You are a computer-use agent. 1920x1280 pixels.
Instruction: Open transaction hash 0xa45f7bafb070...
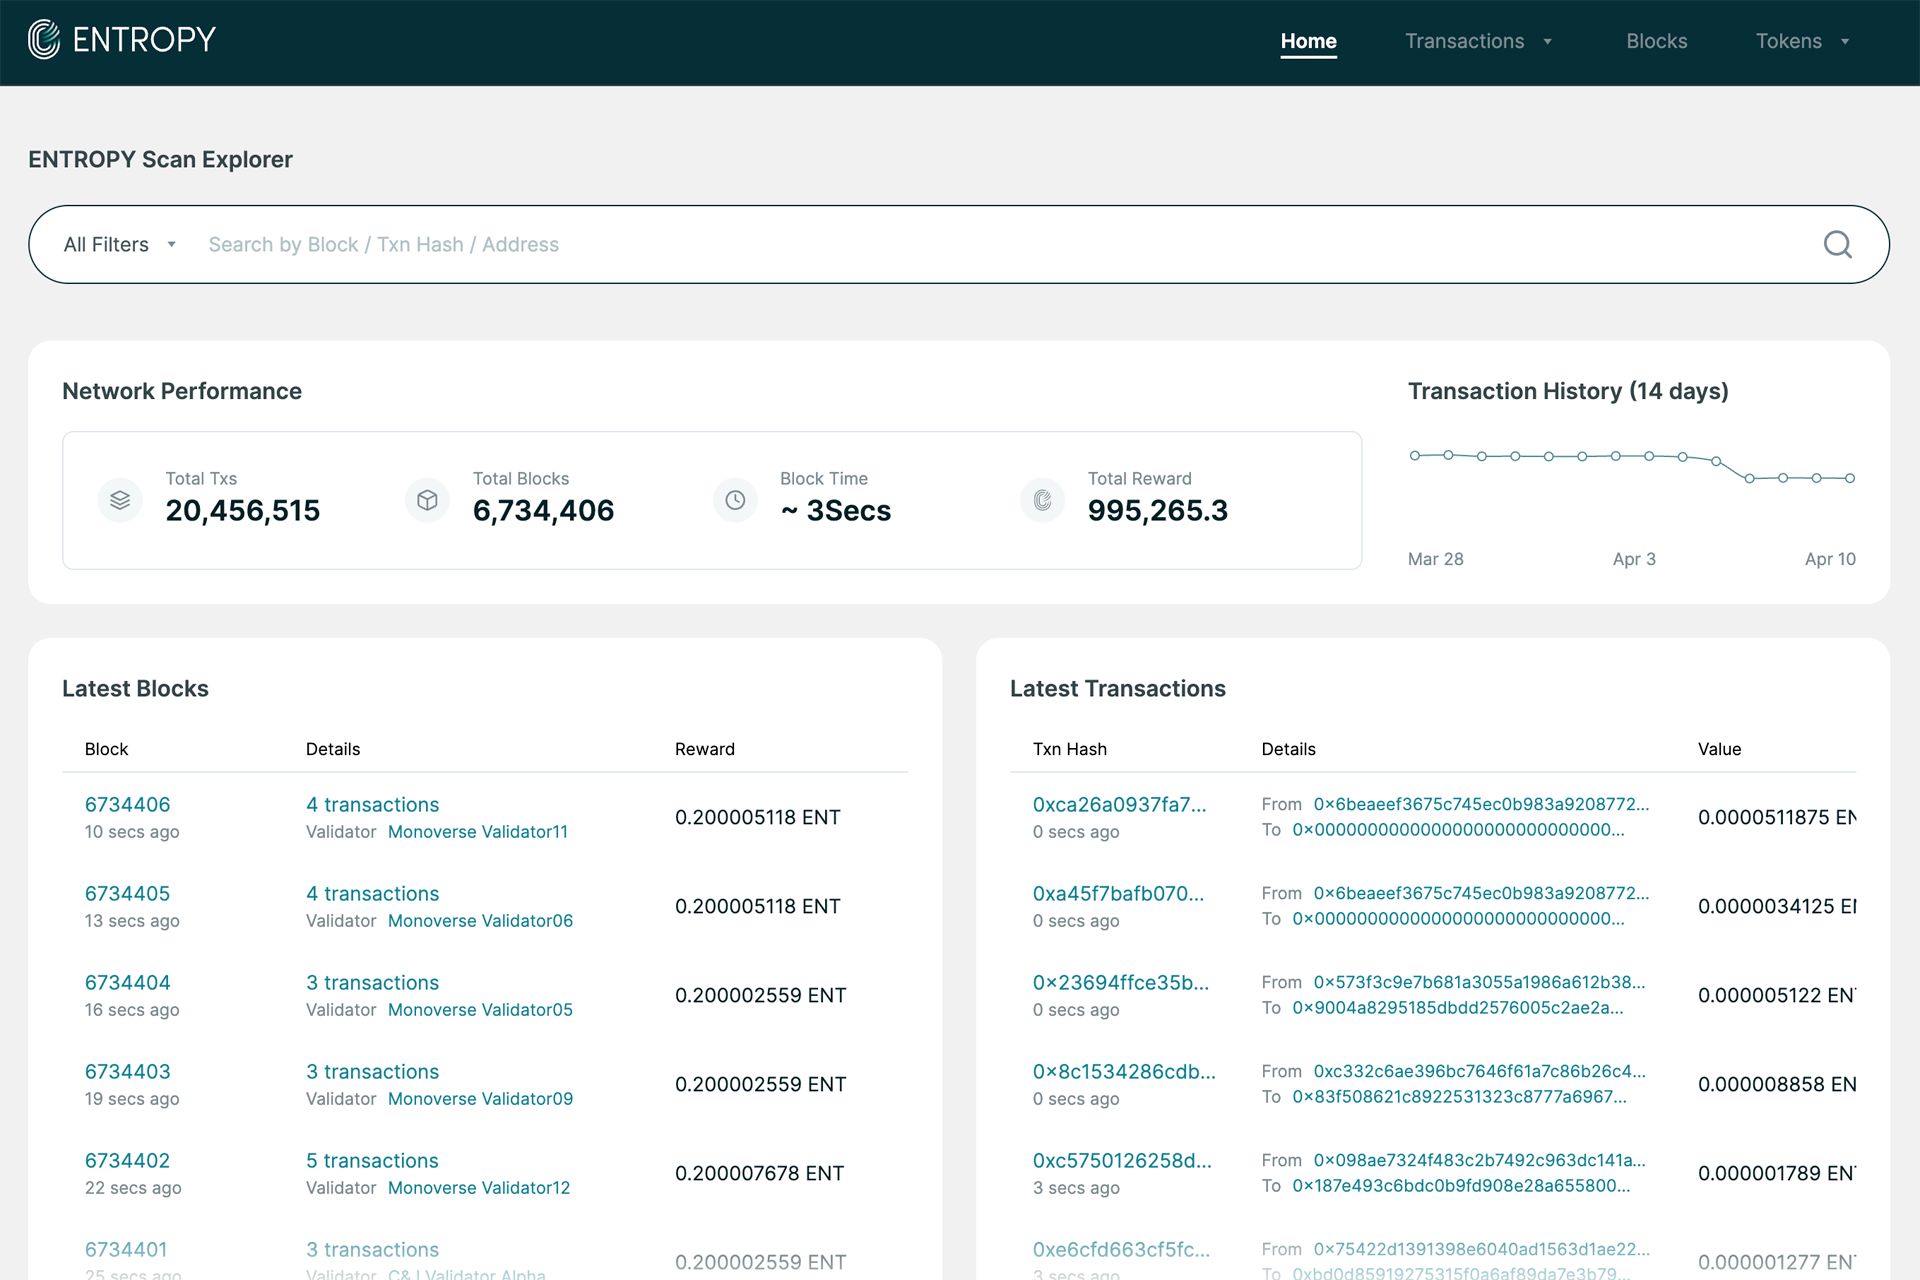pos(1118,893)
